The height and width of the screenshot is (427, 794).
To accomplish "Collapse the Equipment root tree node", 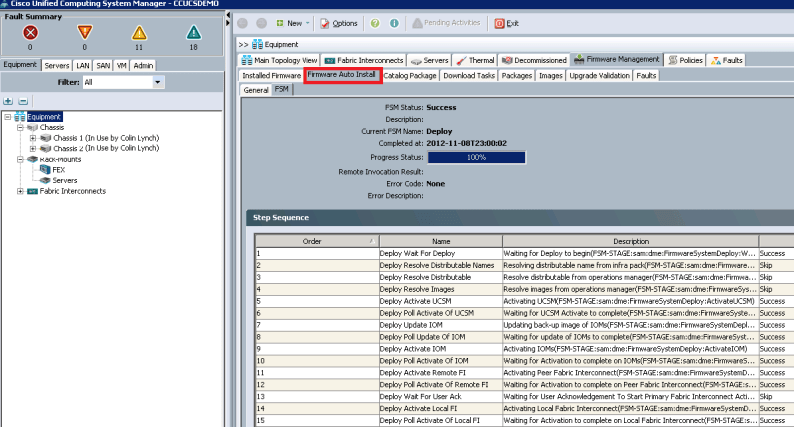I will click(x=8, y=117).
